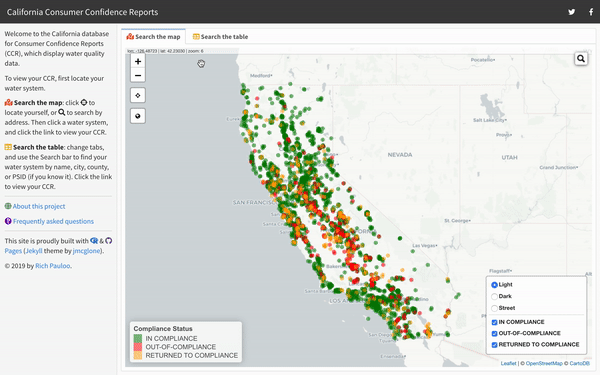Click the Twitter icon in header
600x375 pixels.
click(x=571, y=12)
